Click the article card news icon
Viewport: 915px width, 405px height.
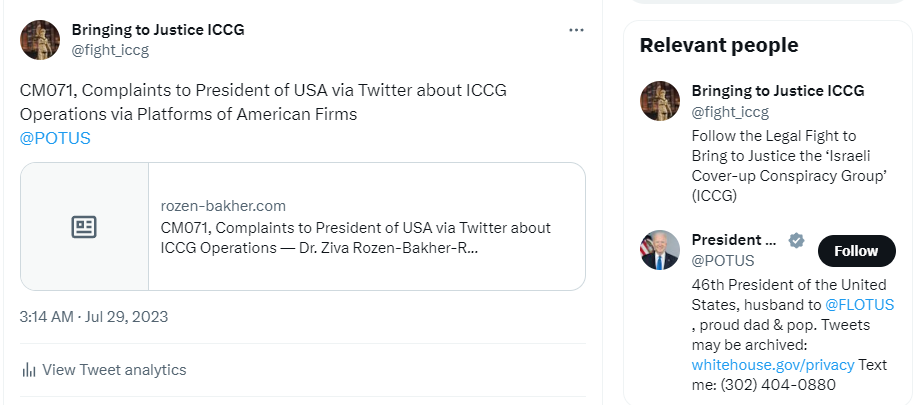(84, 227)
